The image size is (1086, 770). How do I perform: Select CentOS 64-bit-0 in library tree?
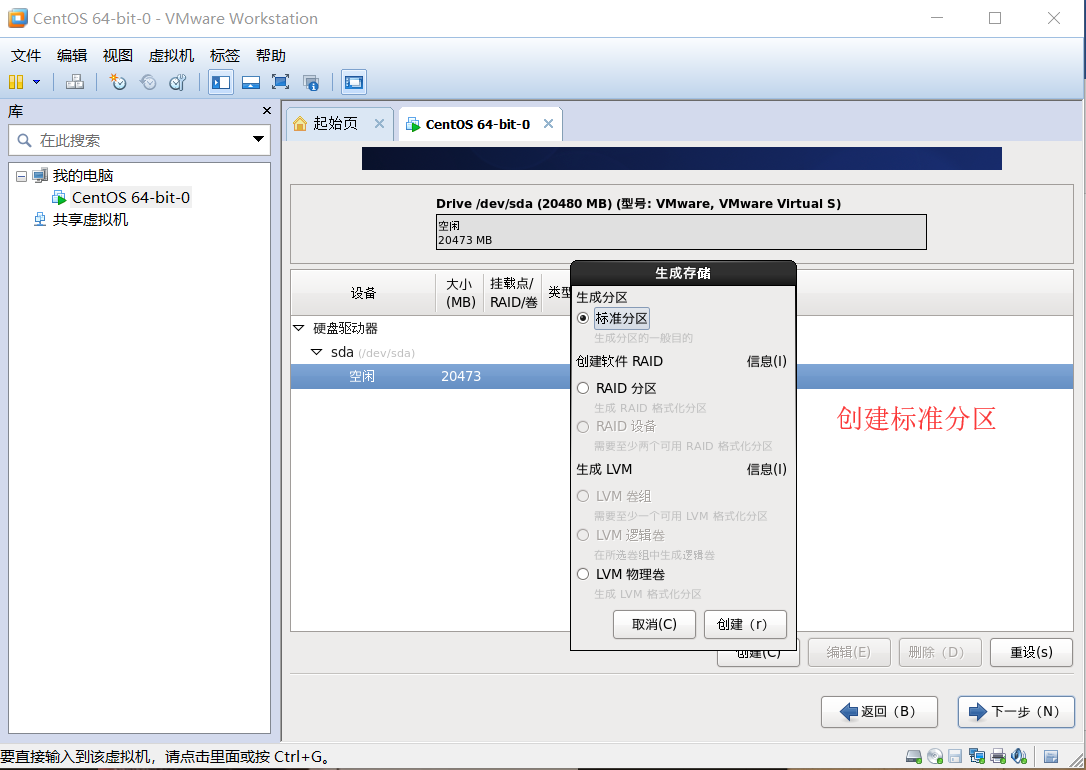(130, 197)
